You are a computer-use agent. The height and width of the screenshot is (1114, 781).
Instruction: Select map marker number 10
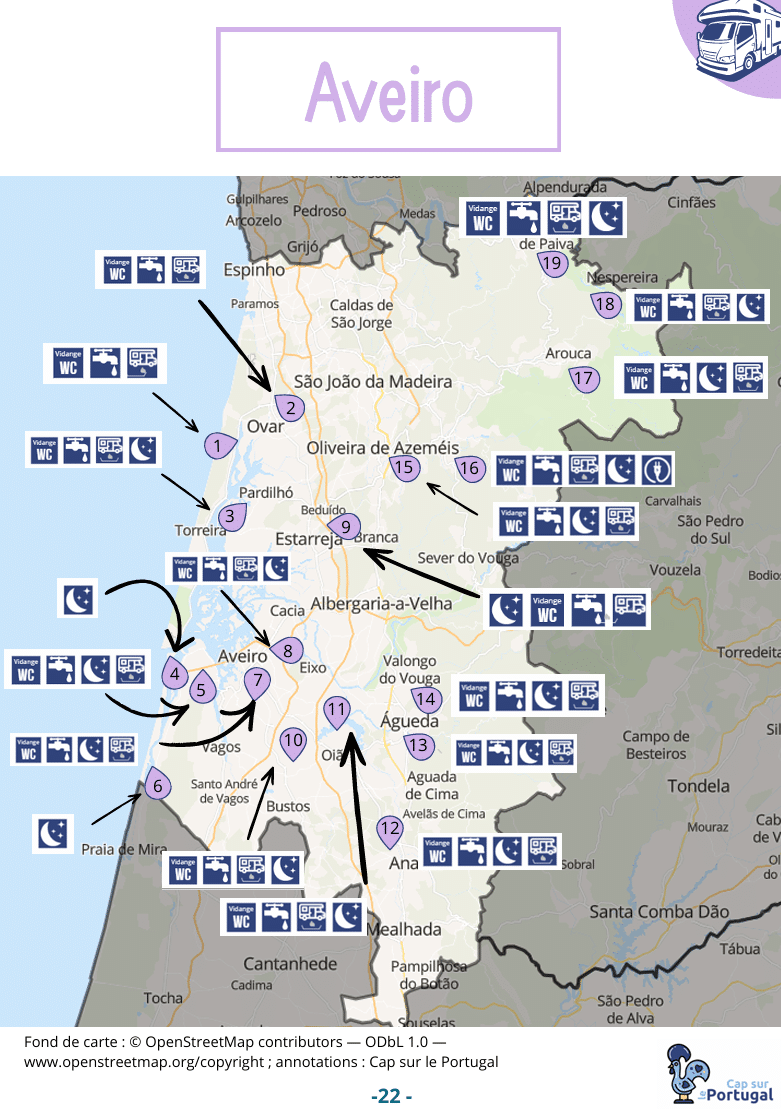click(293, 742)
